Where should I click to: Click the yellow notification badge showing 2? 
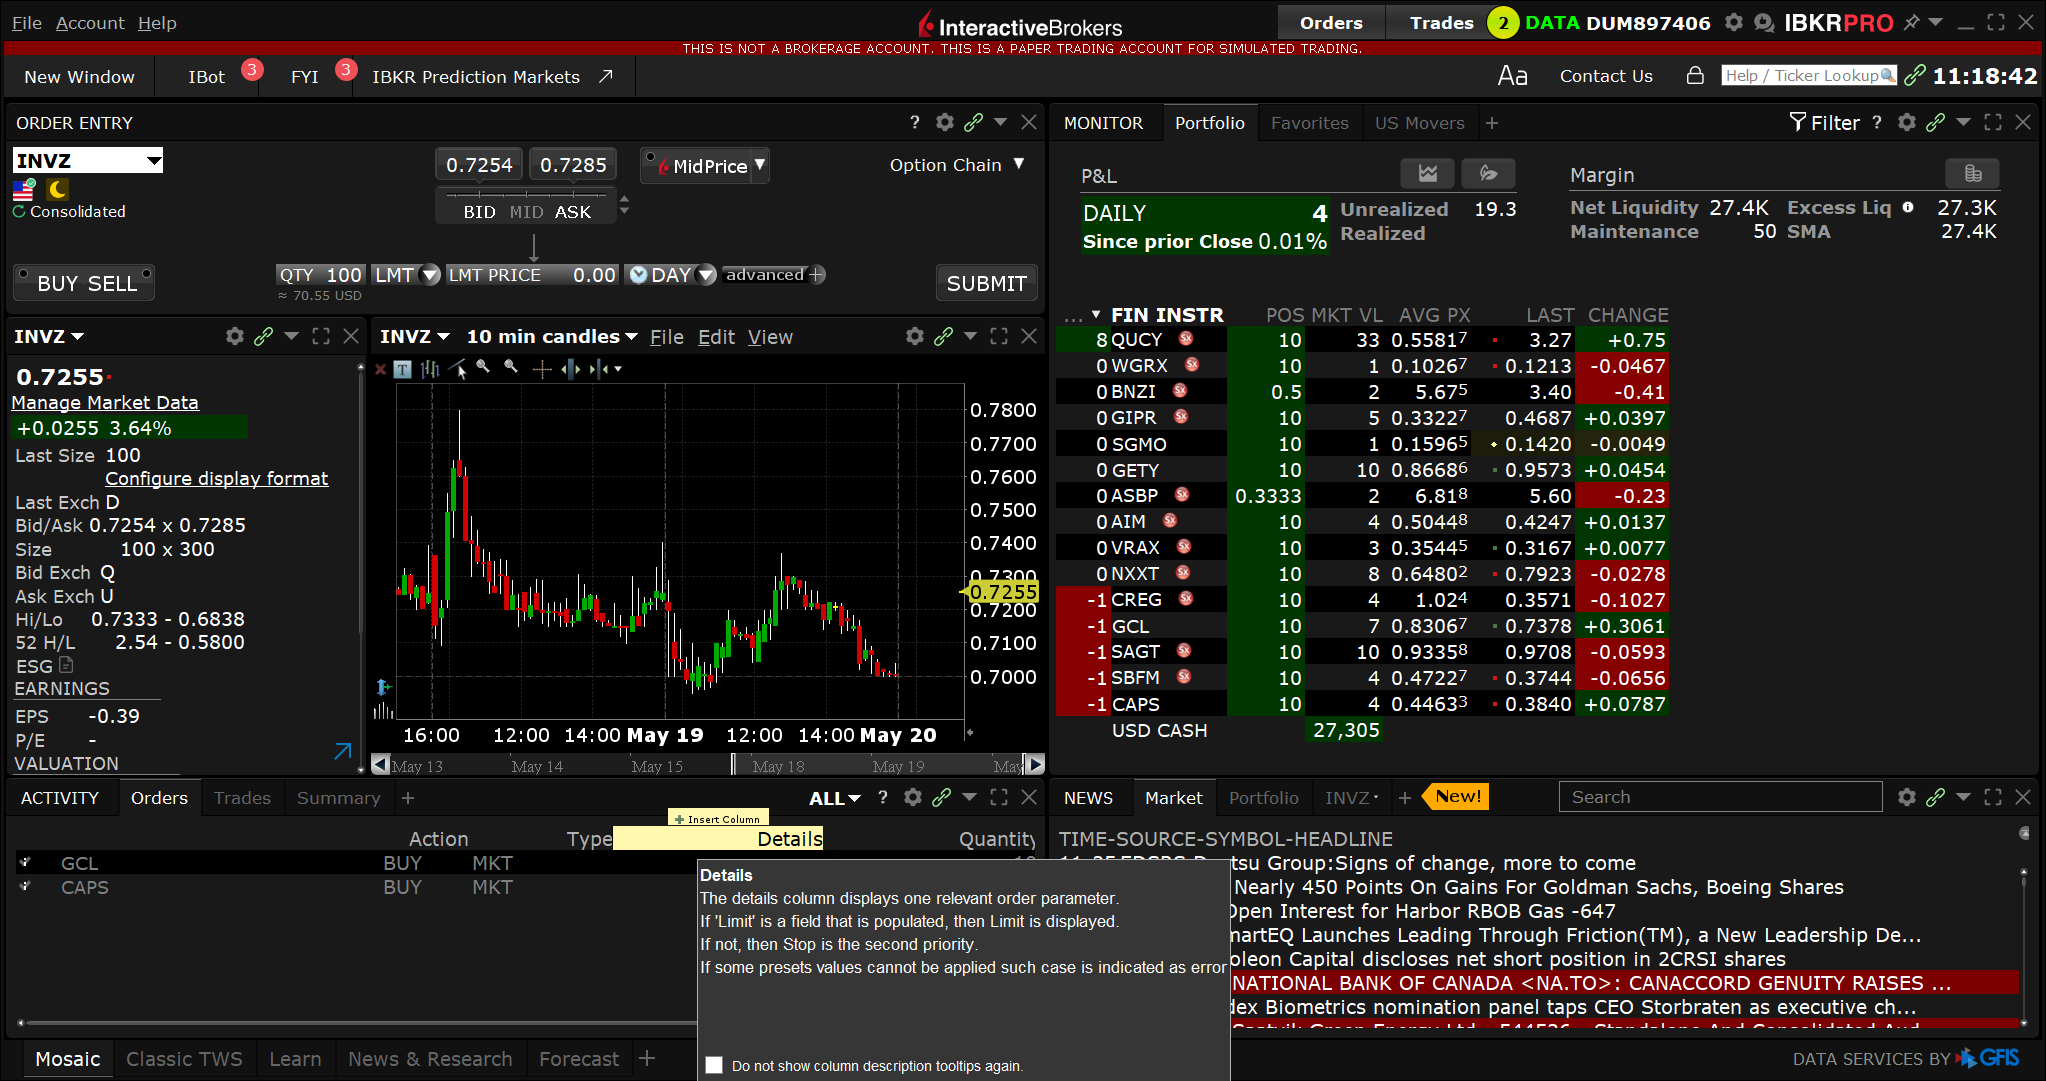click(1502, 22)
